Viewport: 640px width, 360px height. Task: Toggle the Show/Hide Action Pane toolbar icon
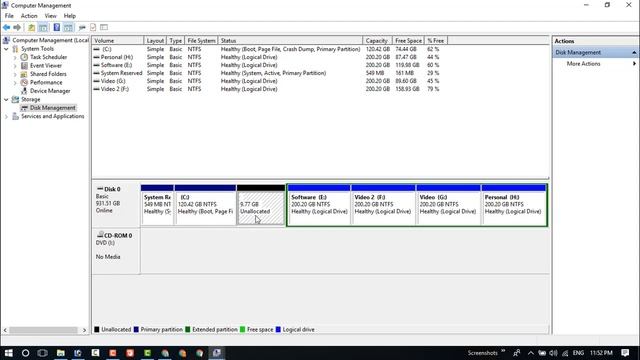click(68, 27)
